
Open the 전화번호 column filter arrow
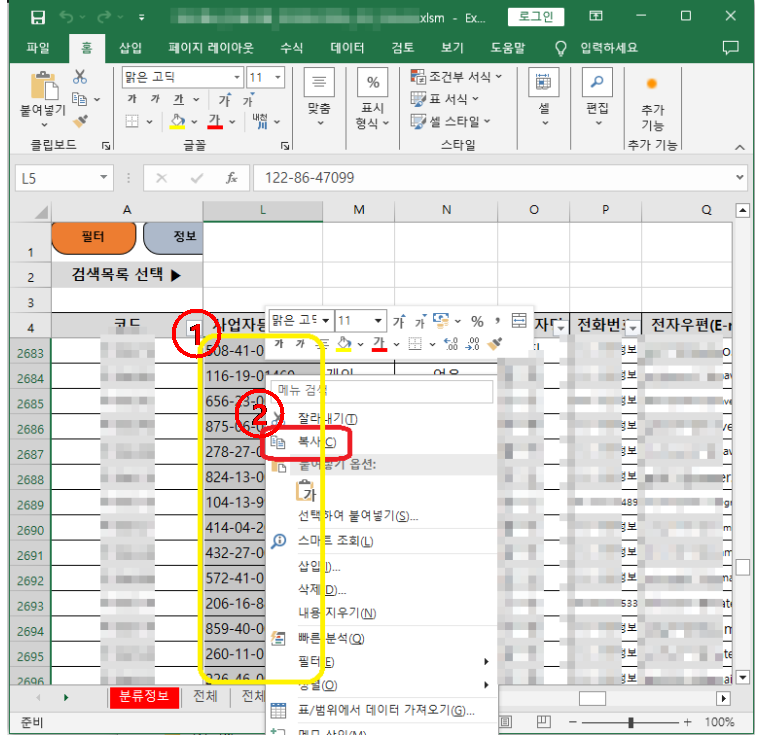point(632,329)
